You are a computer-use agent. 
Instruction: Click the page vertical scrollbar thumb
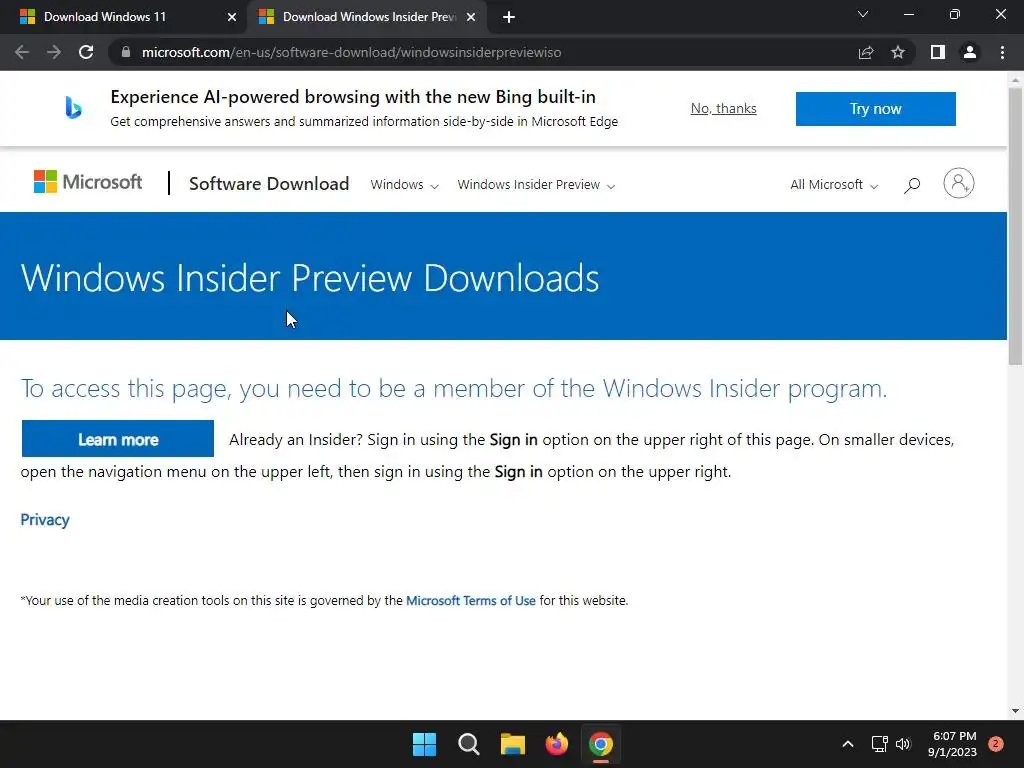click(x=1015, y=225)
